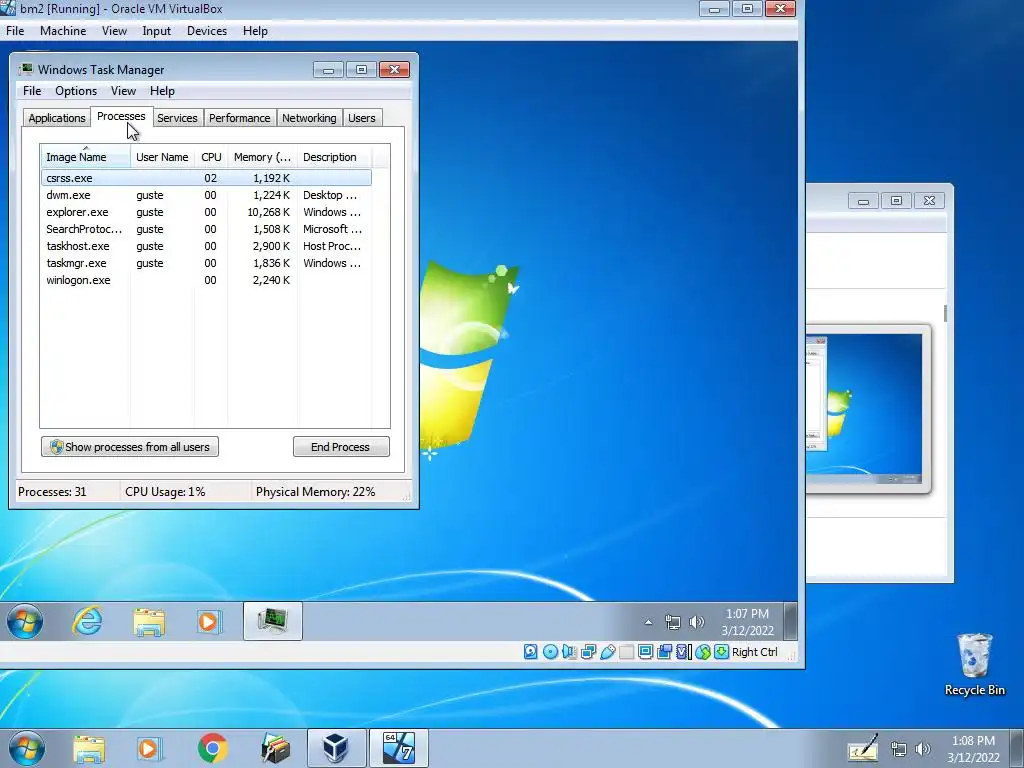The image size is (1024, 768).
Task: Sort by User Name column header
Action: point(162,157)
